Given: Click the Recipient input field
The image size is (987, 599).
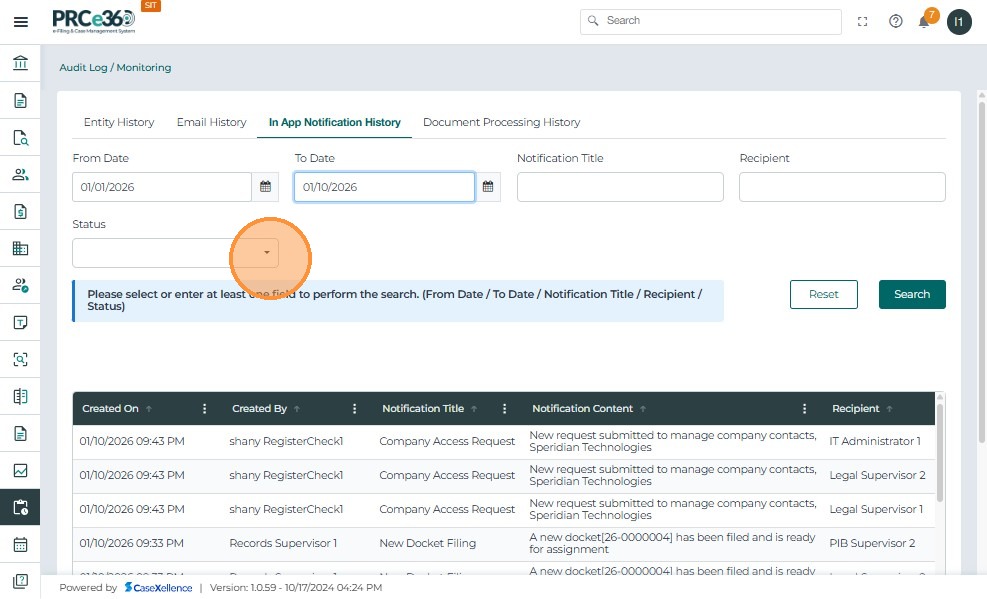Looking at the screenshot, I should [842, 187].
